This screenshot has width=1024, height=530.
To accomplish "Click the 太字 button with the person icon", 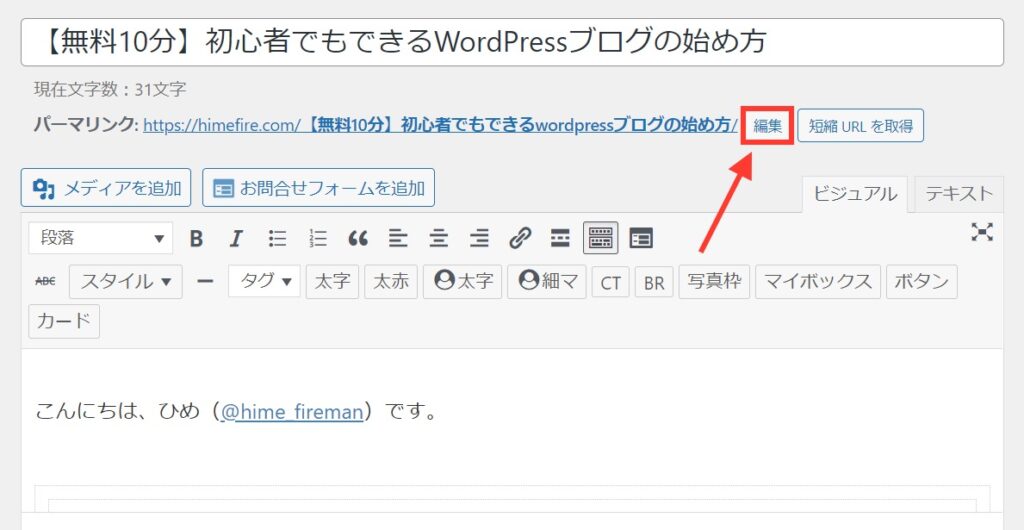I will point(462,281).
